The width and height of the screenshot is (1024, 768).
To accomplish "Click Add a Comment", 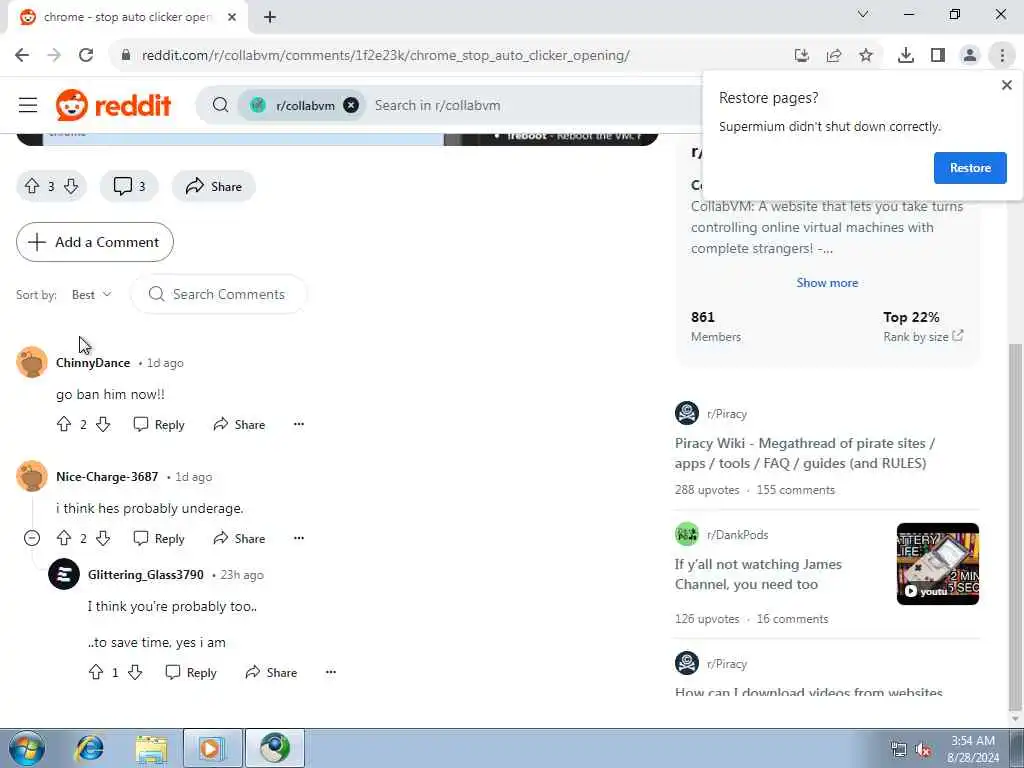I will pyautogui.click(x=95, y=242).
